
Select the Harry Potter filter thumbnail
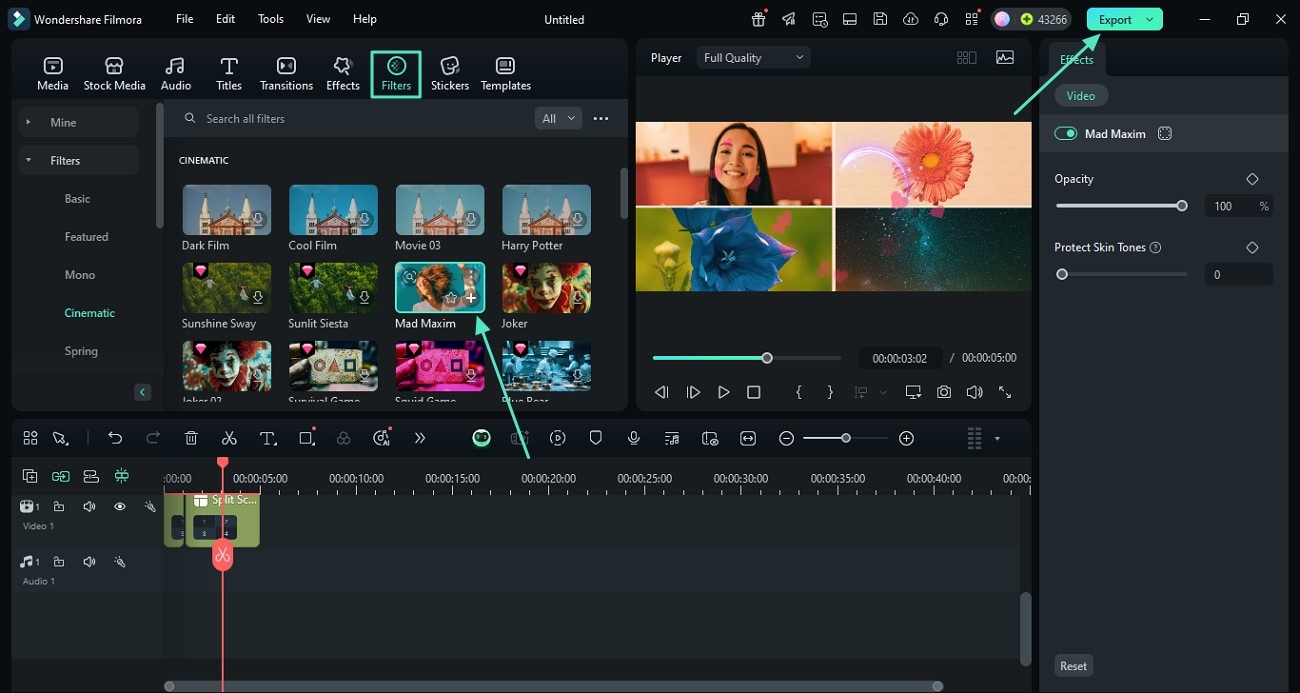pos(546,209)
